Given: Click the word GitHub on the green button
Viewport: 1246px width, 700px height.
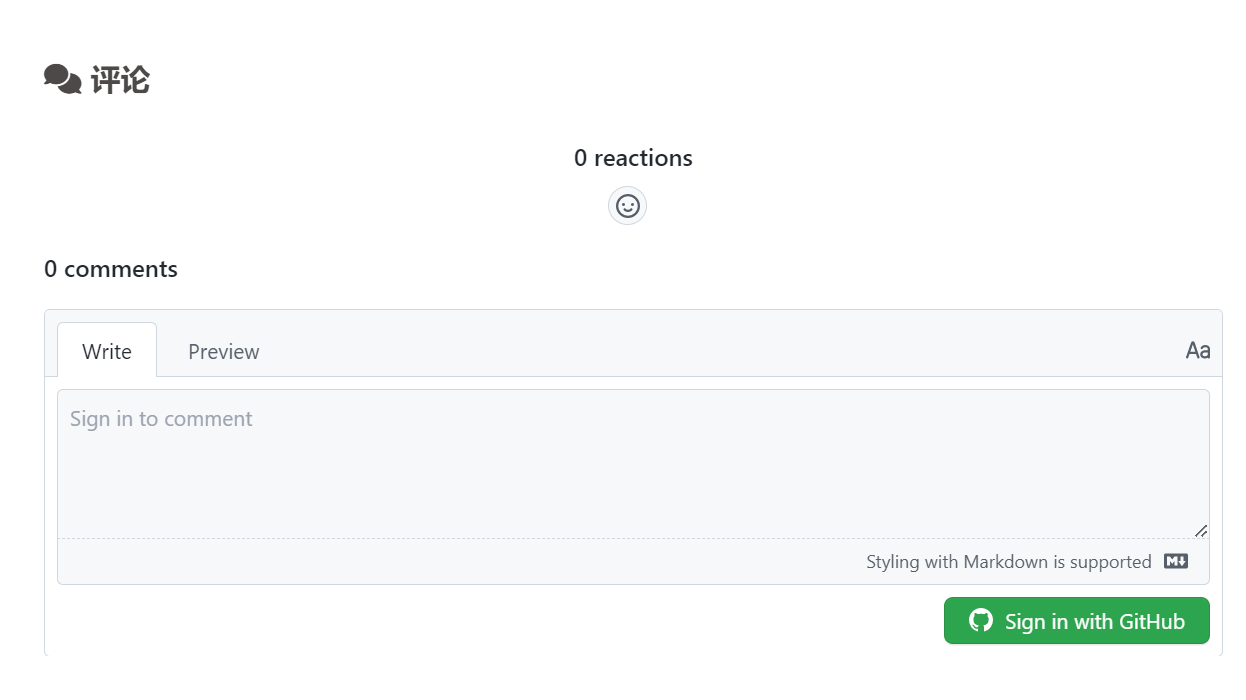Looking at the screenshot, I should point(1152,622).
